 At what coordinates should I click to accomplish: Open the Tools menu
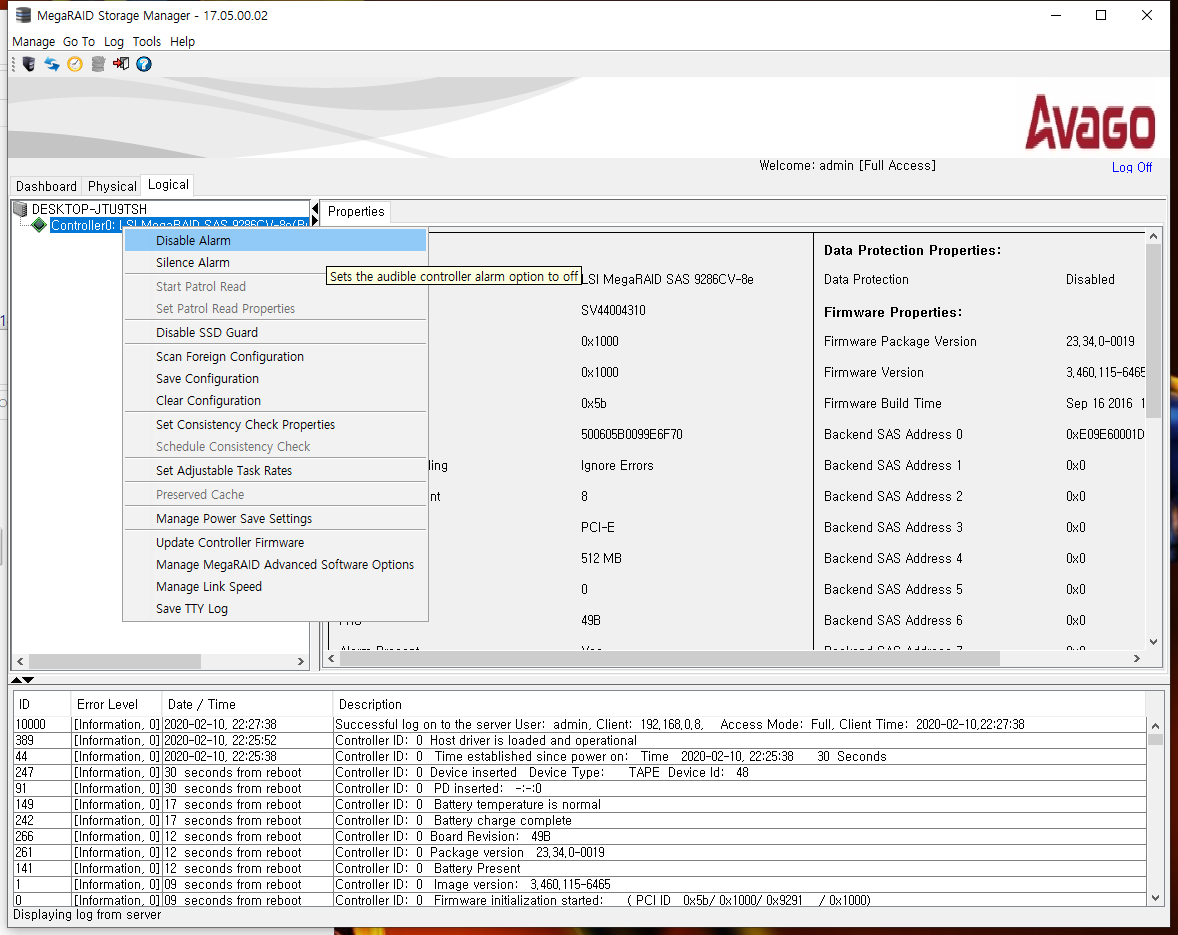coord(146,41)
